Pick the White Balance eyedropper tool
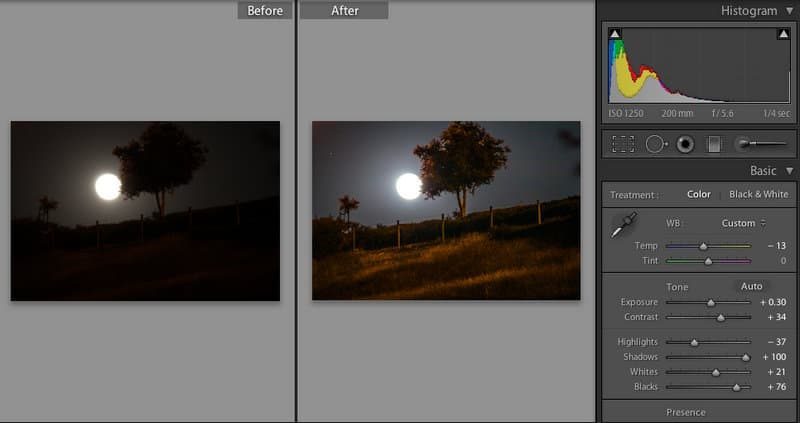The height and width of the screenshot is (423, 800). click(622, 226)
